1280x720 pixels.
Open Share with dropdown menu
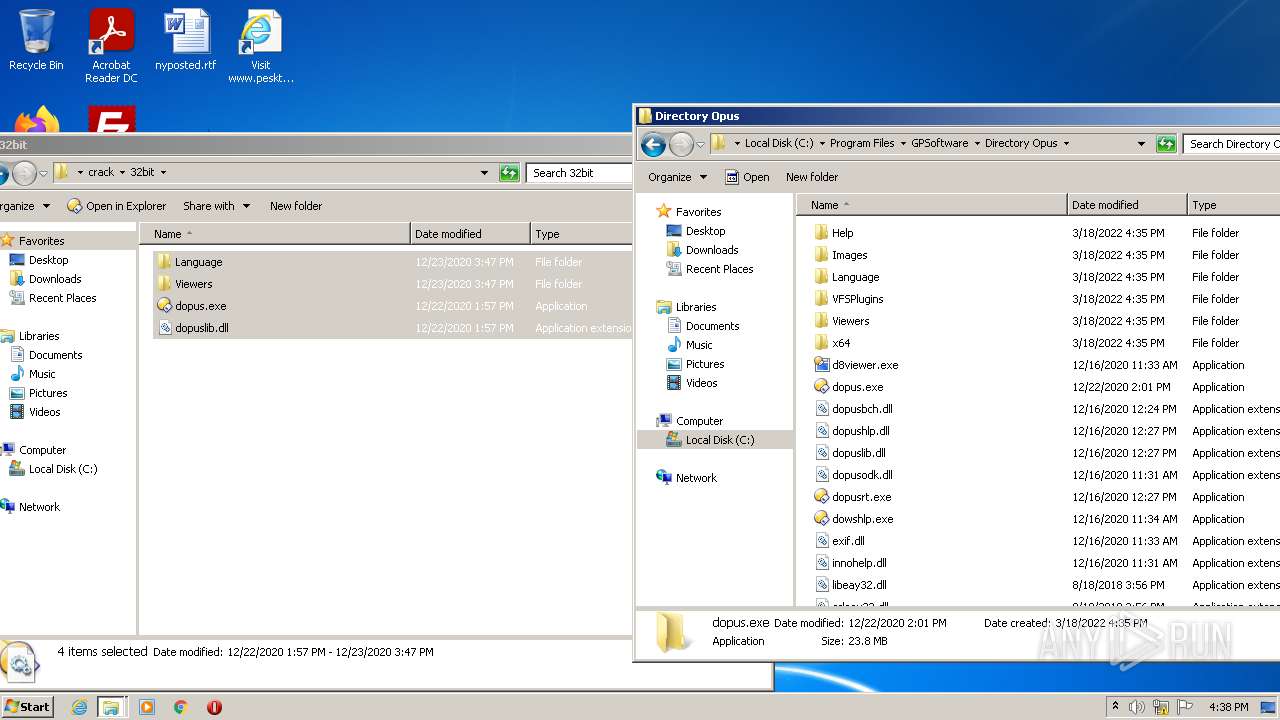point(216,206)
